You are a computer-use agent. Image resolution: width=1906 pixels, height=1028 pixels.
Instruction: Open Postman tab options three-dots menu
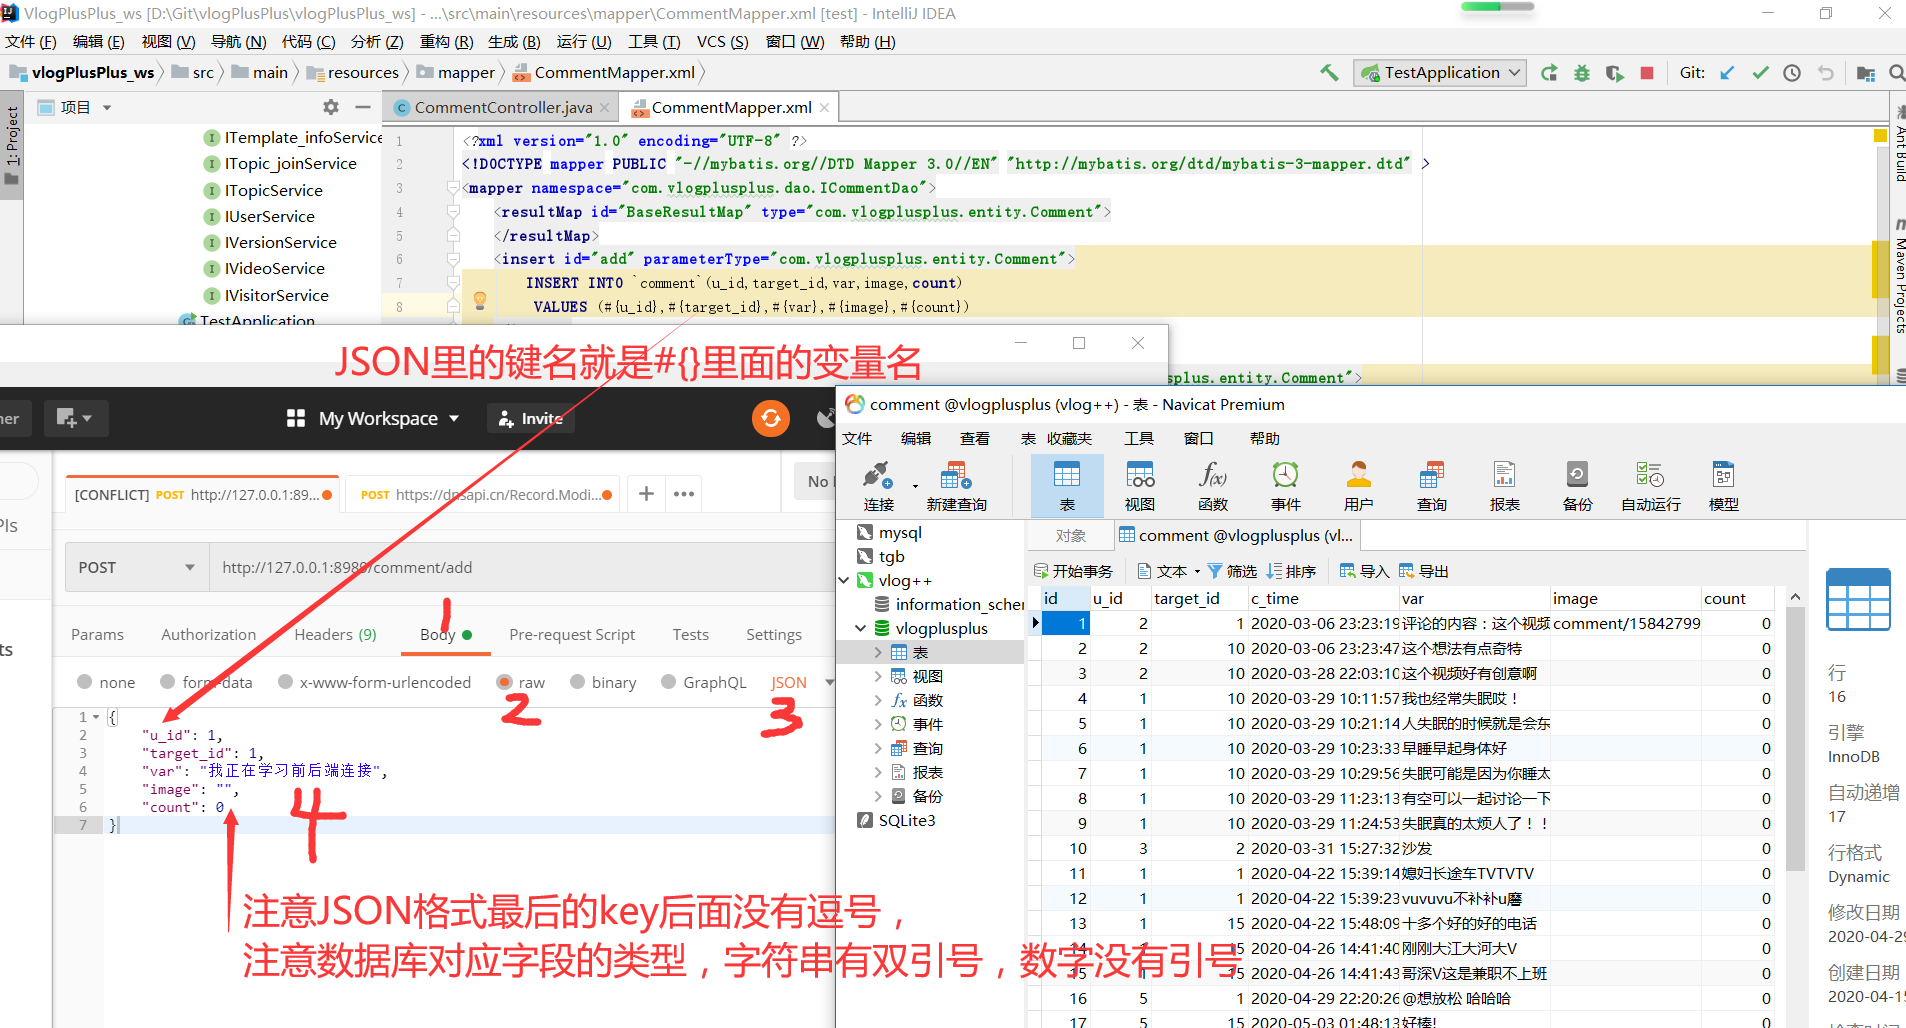(x=684, y=494)
